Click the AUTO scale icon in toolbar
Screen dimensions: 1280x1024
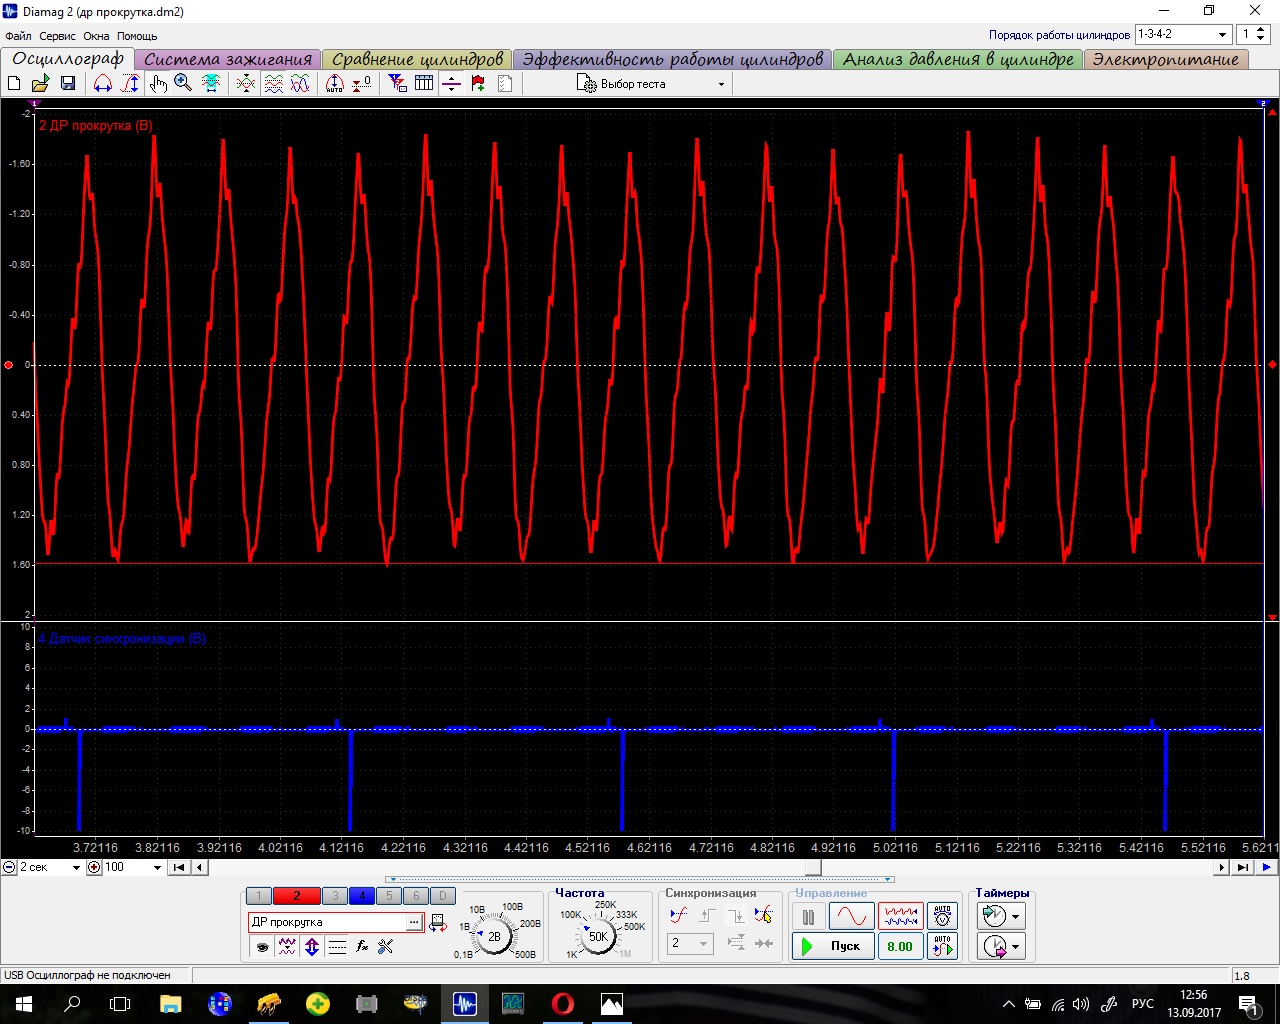coord(335,84)
